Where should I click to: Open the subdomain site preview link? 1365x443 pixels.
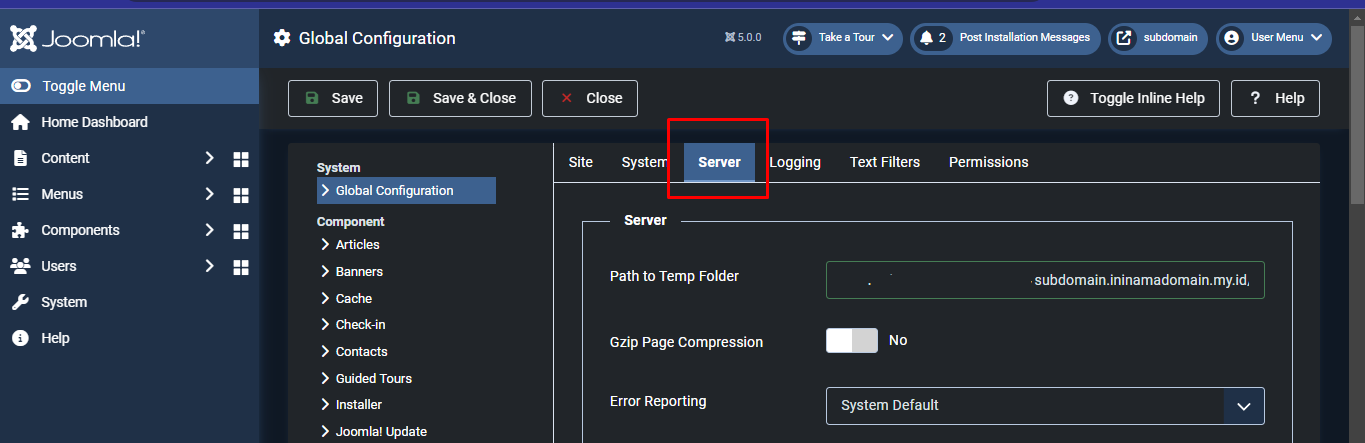click(1158, 38)
